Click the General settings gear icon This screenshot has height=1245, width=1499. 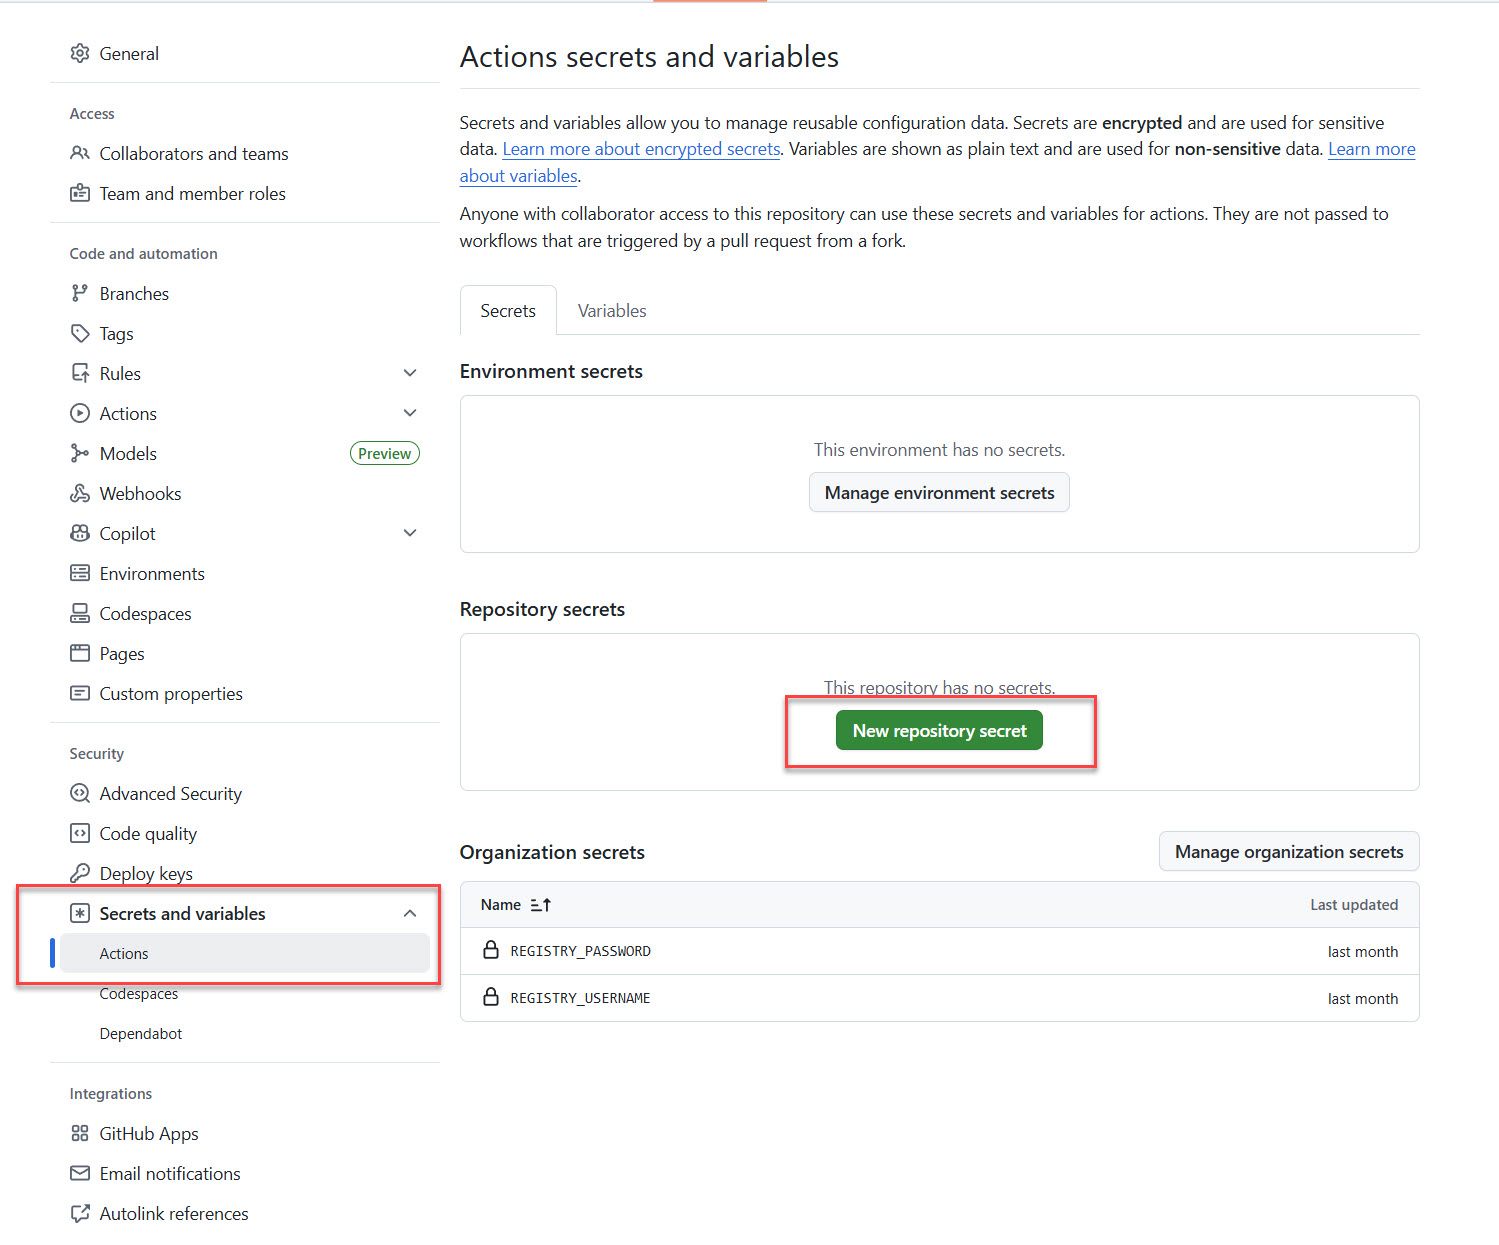coord(80,54)
